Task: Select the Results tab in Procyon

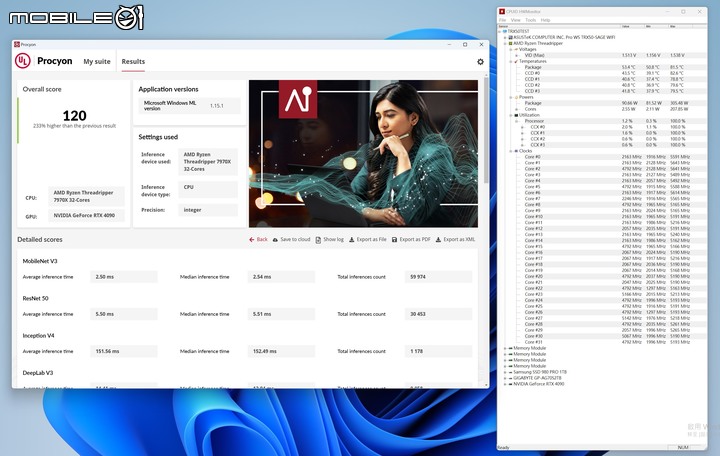Action: [133, 62]
